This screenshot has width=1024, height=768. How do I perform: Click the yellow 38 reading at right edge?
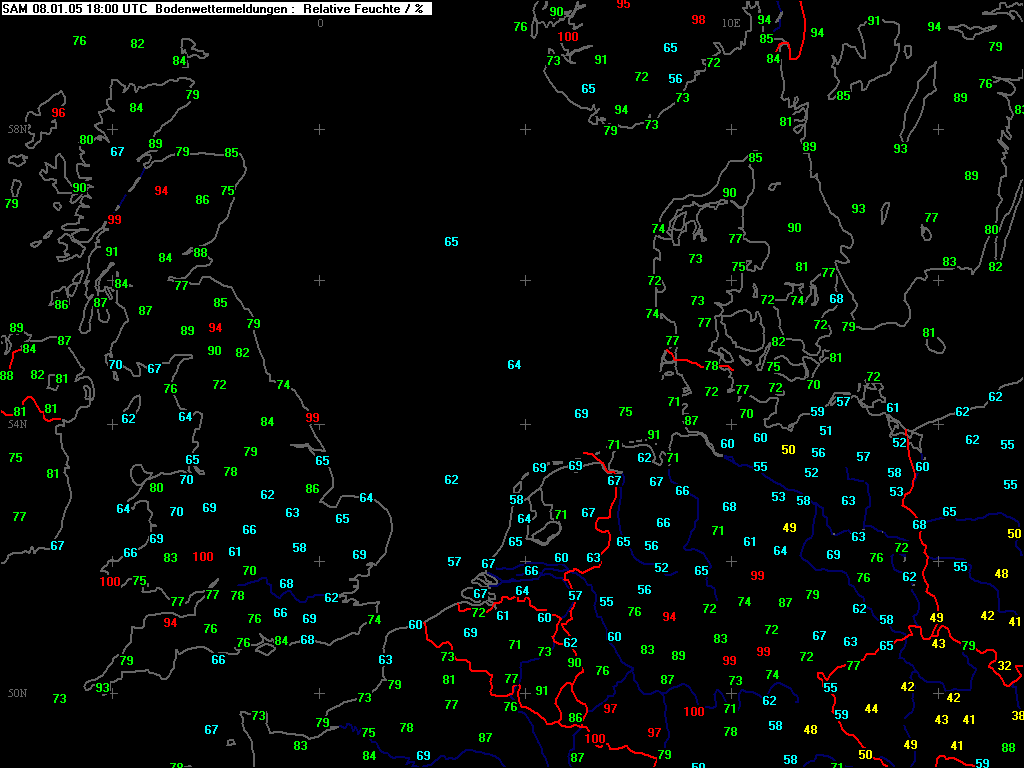[1017, 715]
